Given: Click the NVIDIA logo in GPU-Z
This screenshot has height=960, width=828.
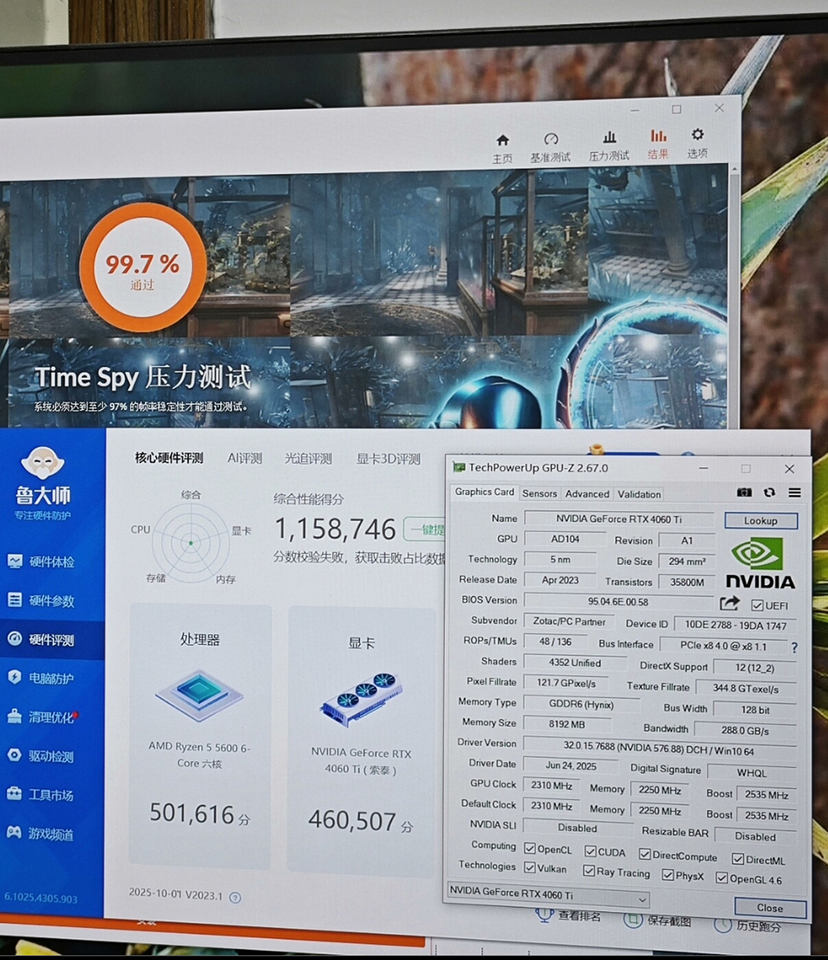Looking at the screenshot, I should click(760, 563).
